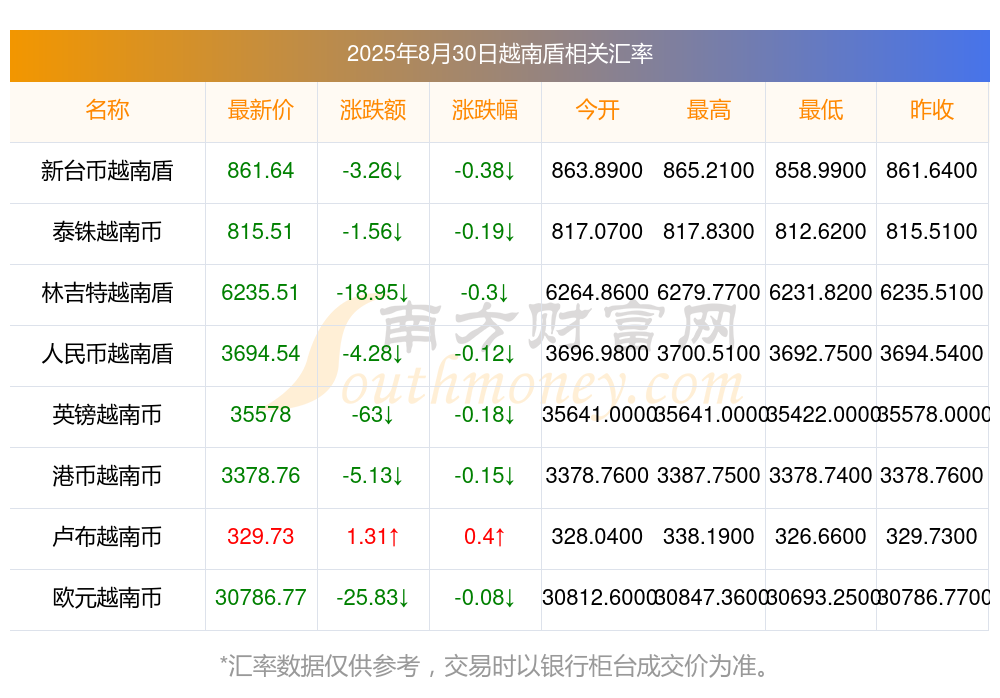
Task: Click high value 865.2100
Action: pyautogui.click(x=709, y=170)
